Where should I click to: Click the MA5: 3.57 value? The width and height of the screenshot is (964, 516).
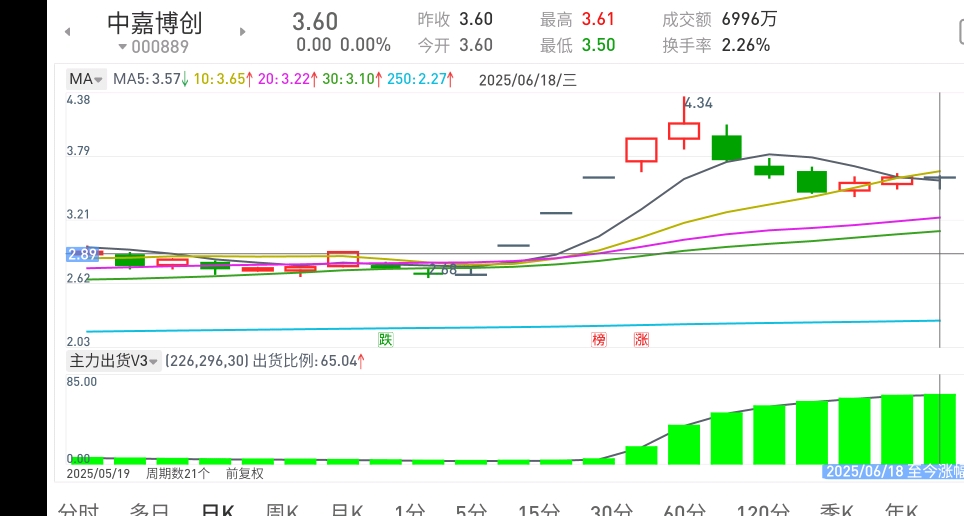151,79
